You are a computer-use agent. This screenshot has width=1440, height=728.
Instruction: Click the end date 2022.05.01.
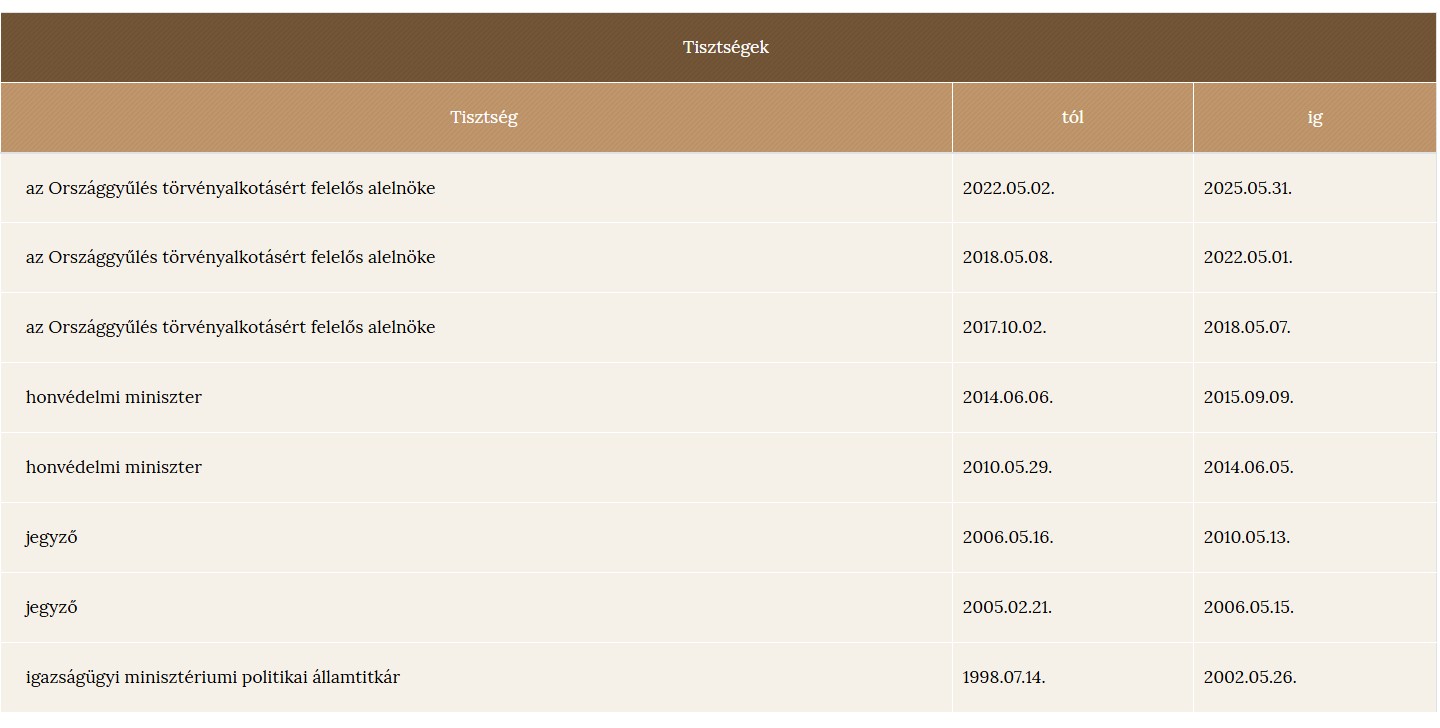(x=1247, y=258)
